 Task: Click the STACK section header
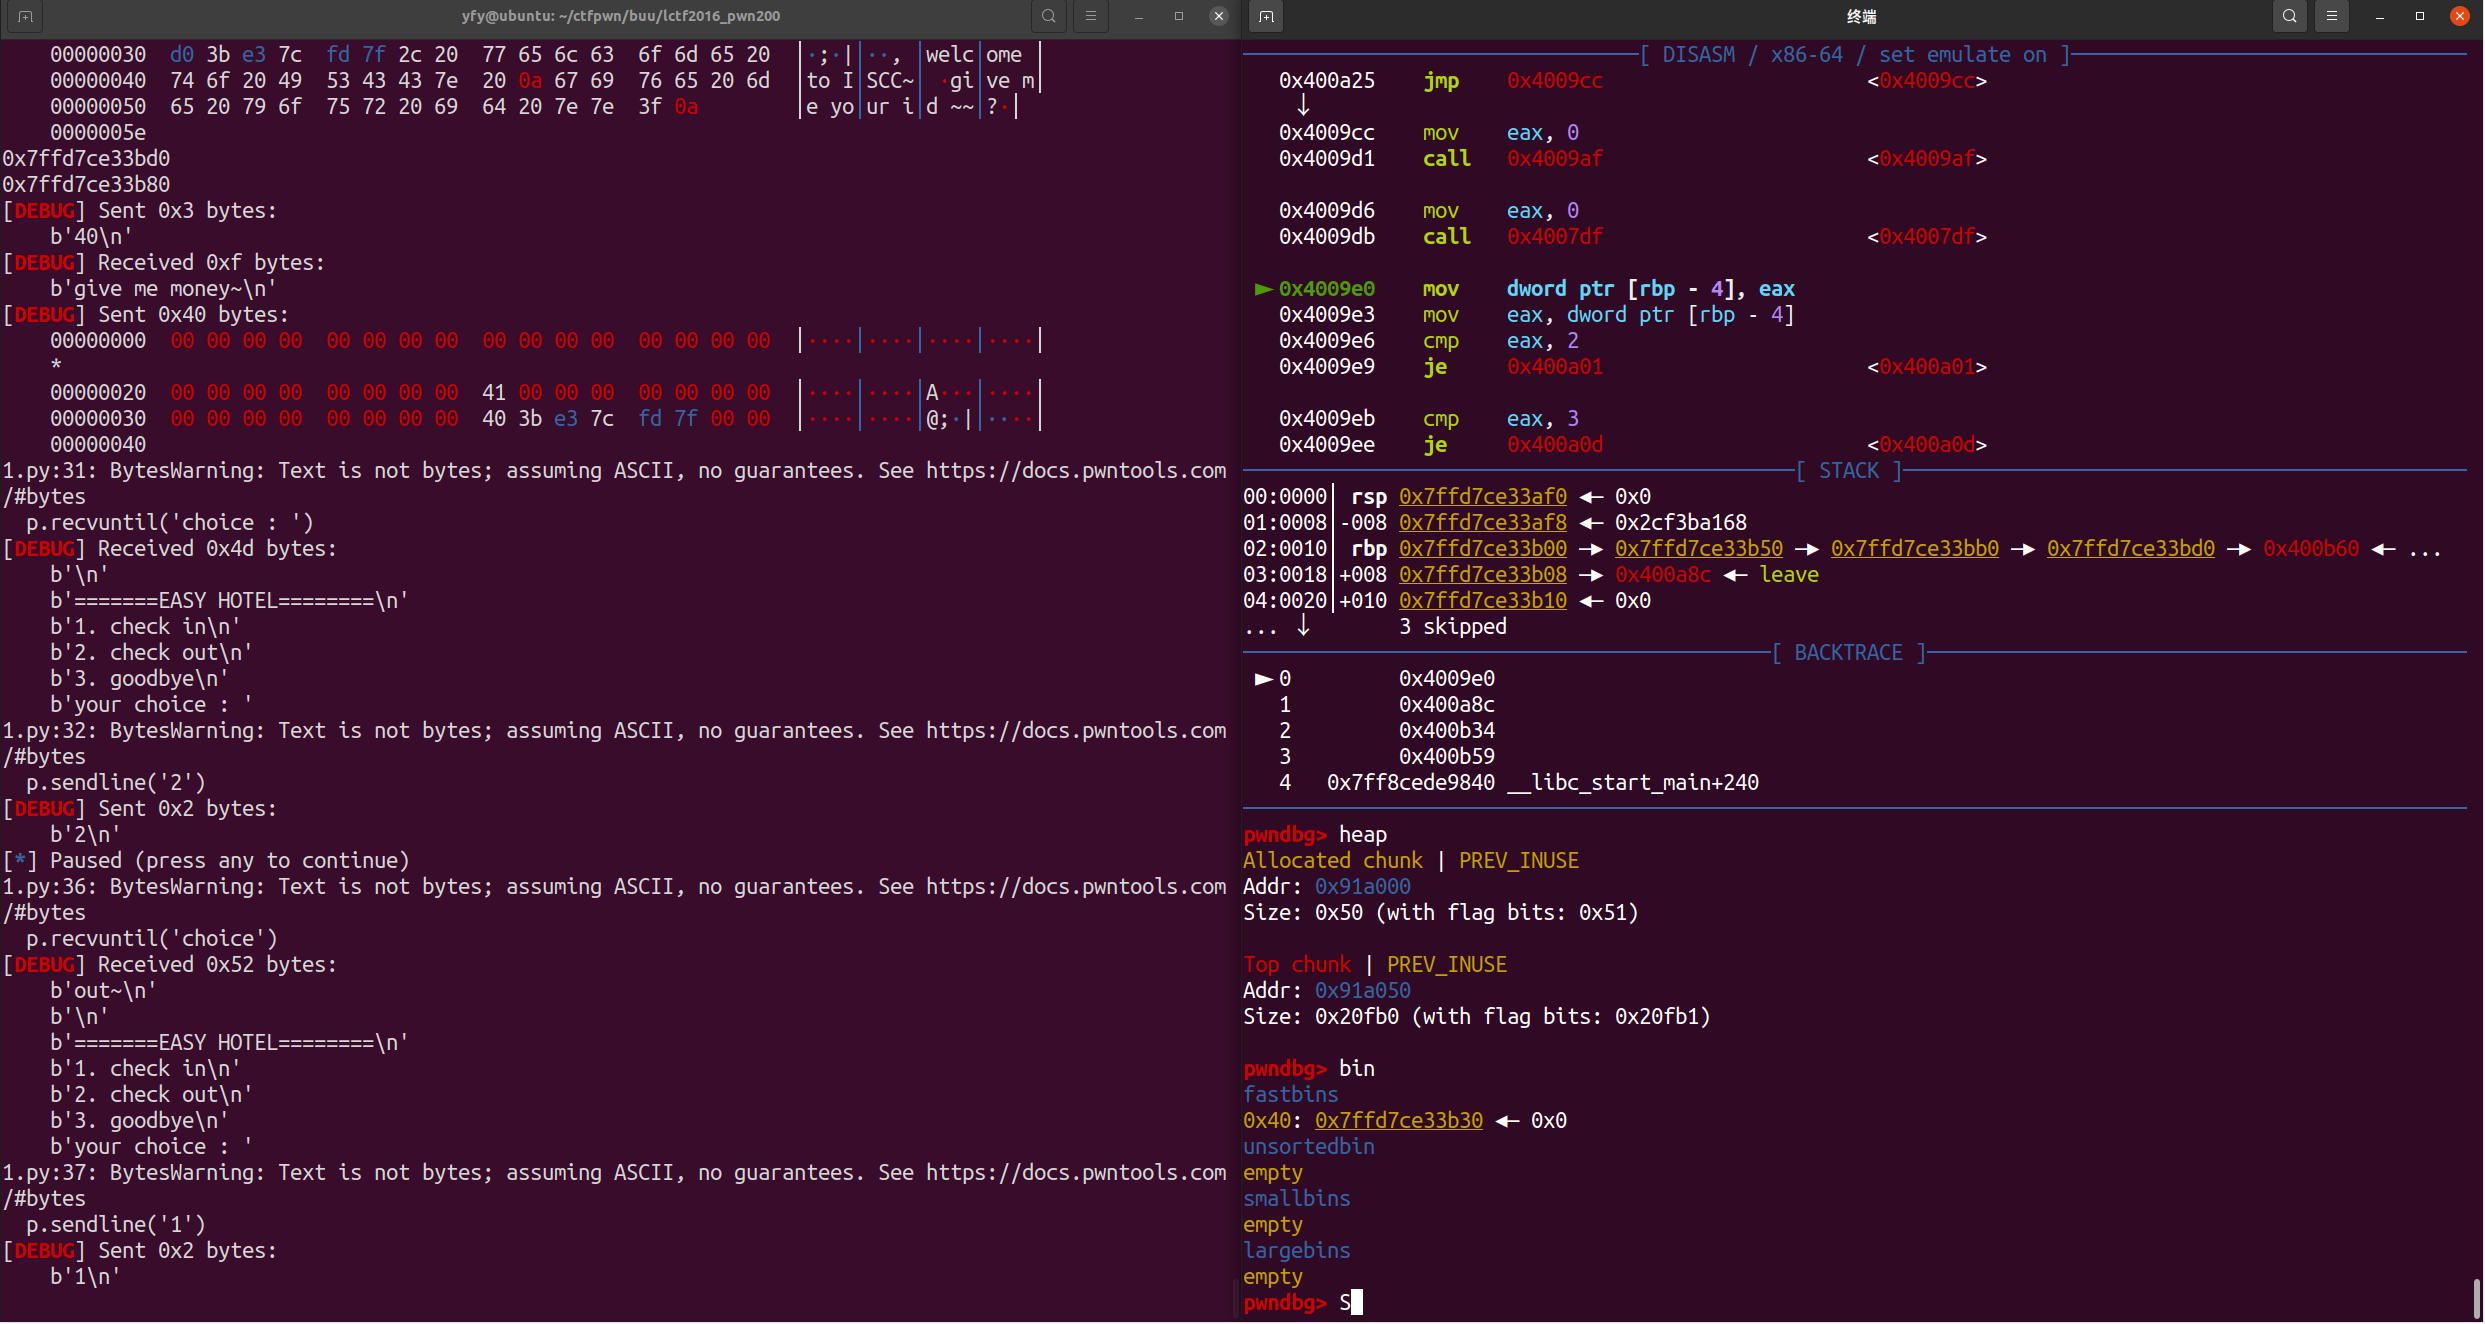1849,471
